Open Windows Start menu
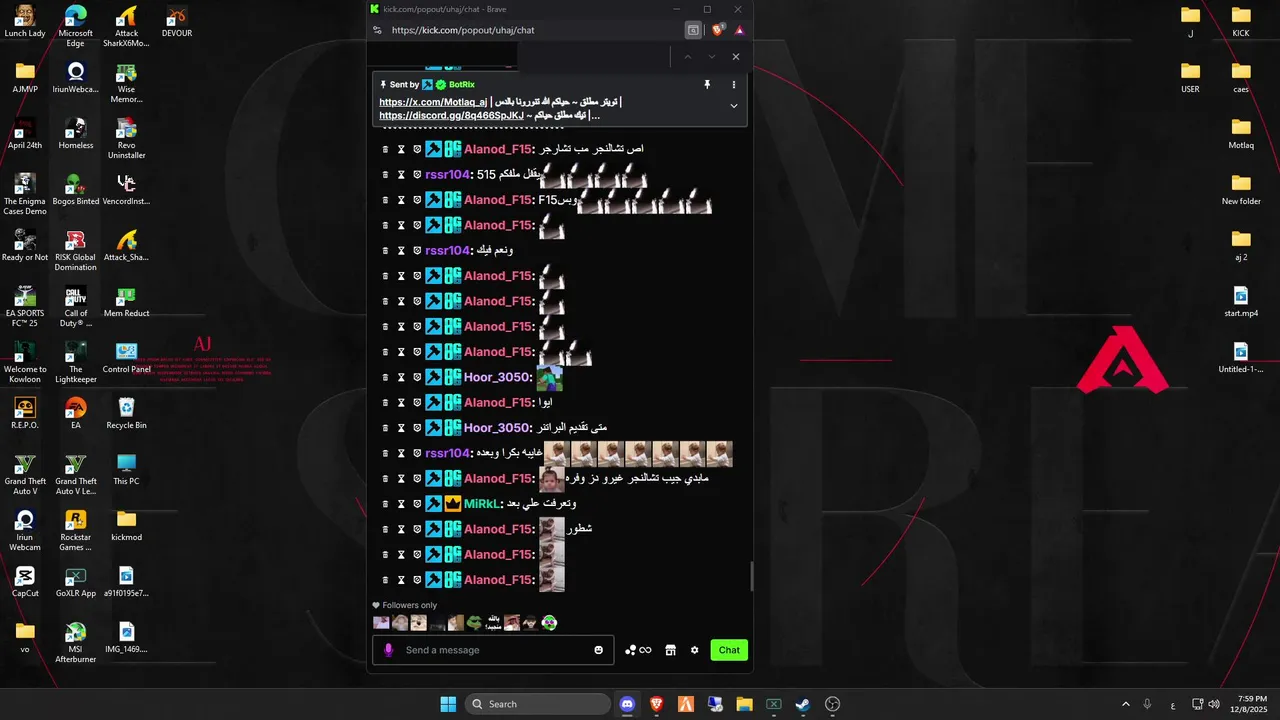 click(448, 704)
